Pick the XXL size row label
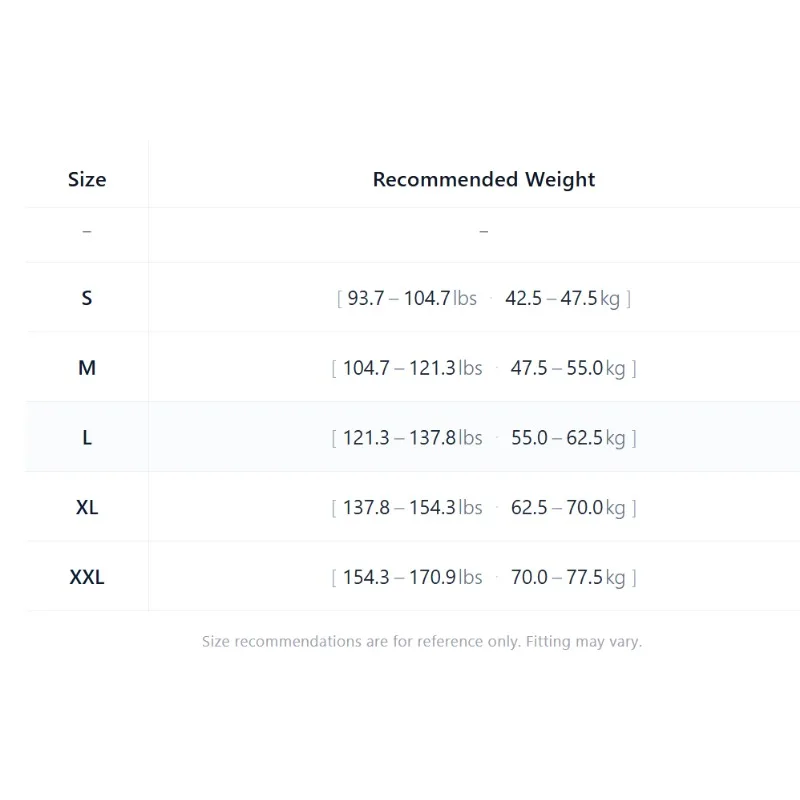Image resolution: width=800 pixels, height=800 pixels. [x=87, y=577]
